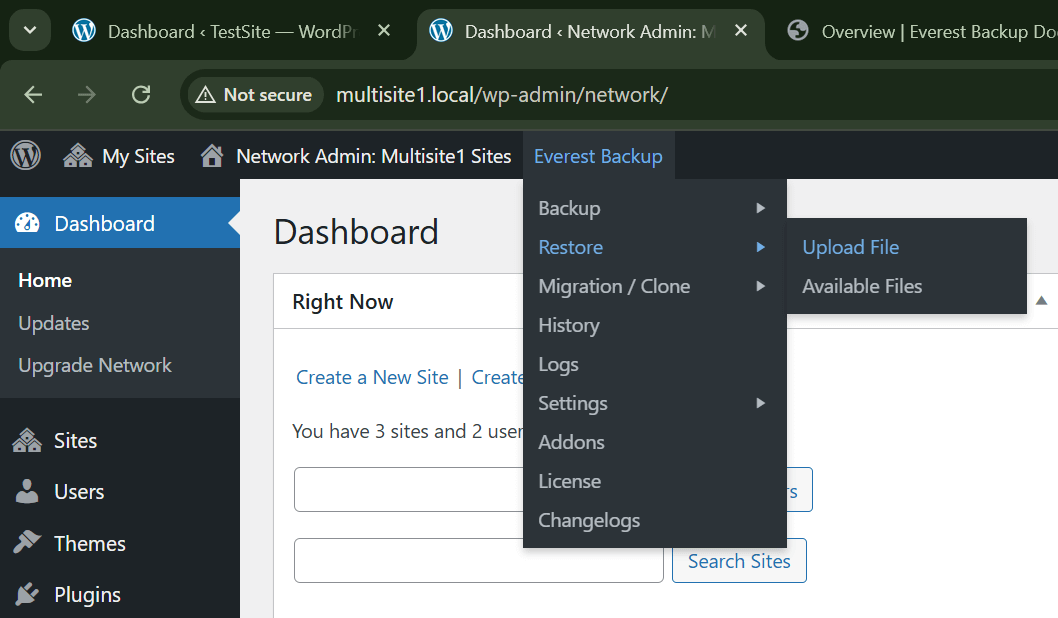Go back using the browser back arrow
Screen dimensions: 1058x618
point(33,95)
